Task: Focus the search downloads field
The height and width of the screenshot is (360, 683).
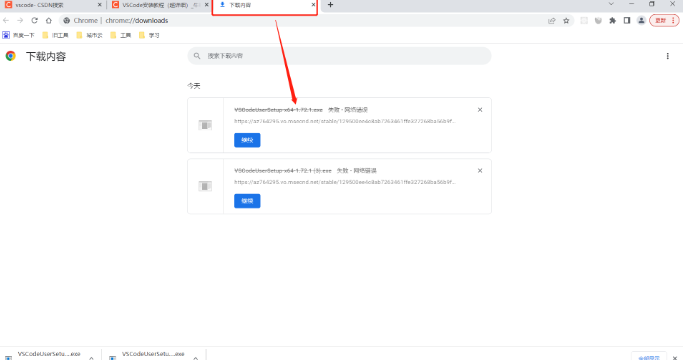Action: [x=339, y=56]
